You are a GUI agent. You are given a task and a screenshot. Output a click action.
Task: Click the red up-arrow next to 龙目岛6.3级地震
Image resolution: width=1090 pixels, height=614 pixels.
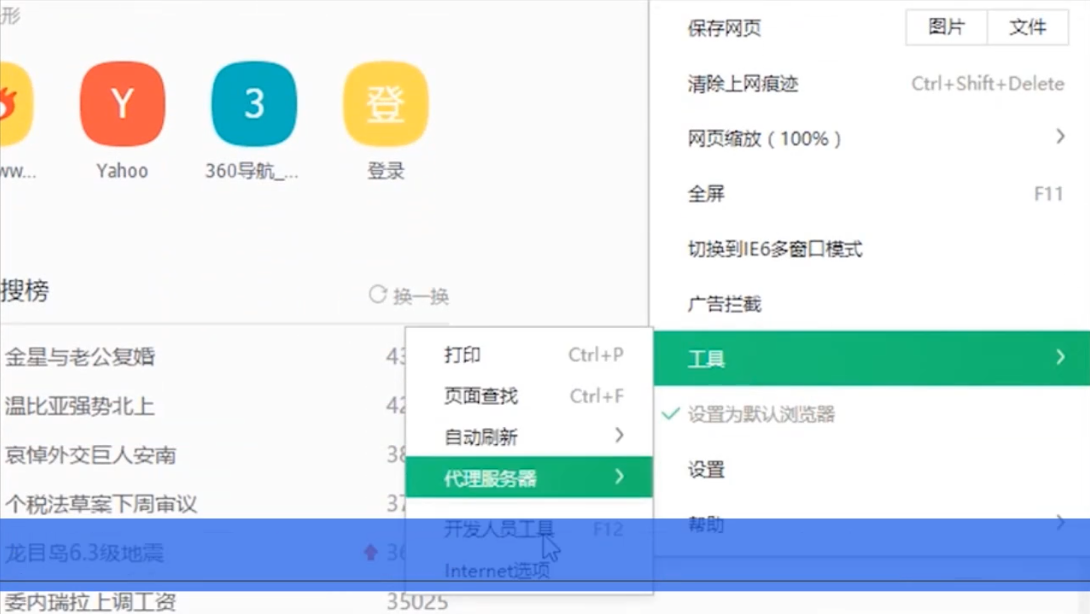pos(371,552)
